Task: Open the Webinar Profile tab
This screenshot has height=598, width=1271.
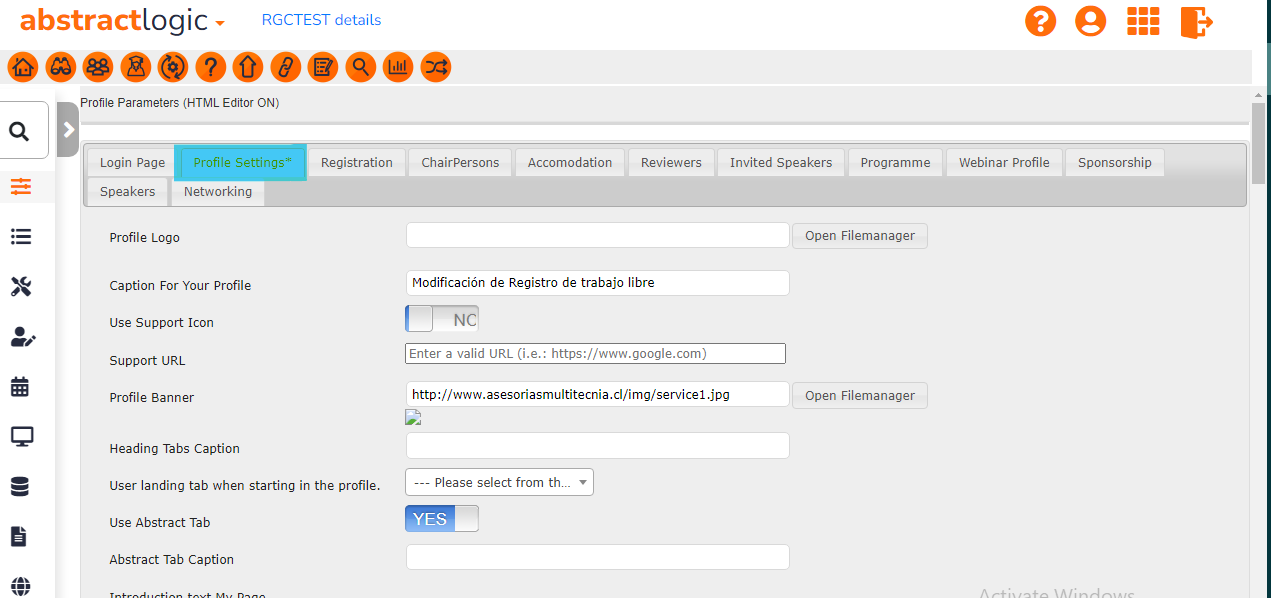Action: click(x=1004, y=162)
